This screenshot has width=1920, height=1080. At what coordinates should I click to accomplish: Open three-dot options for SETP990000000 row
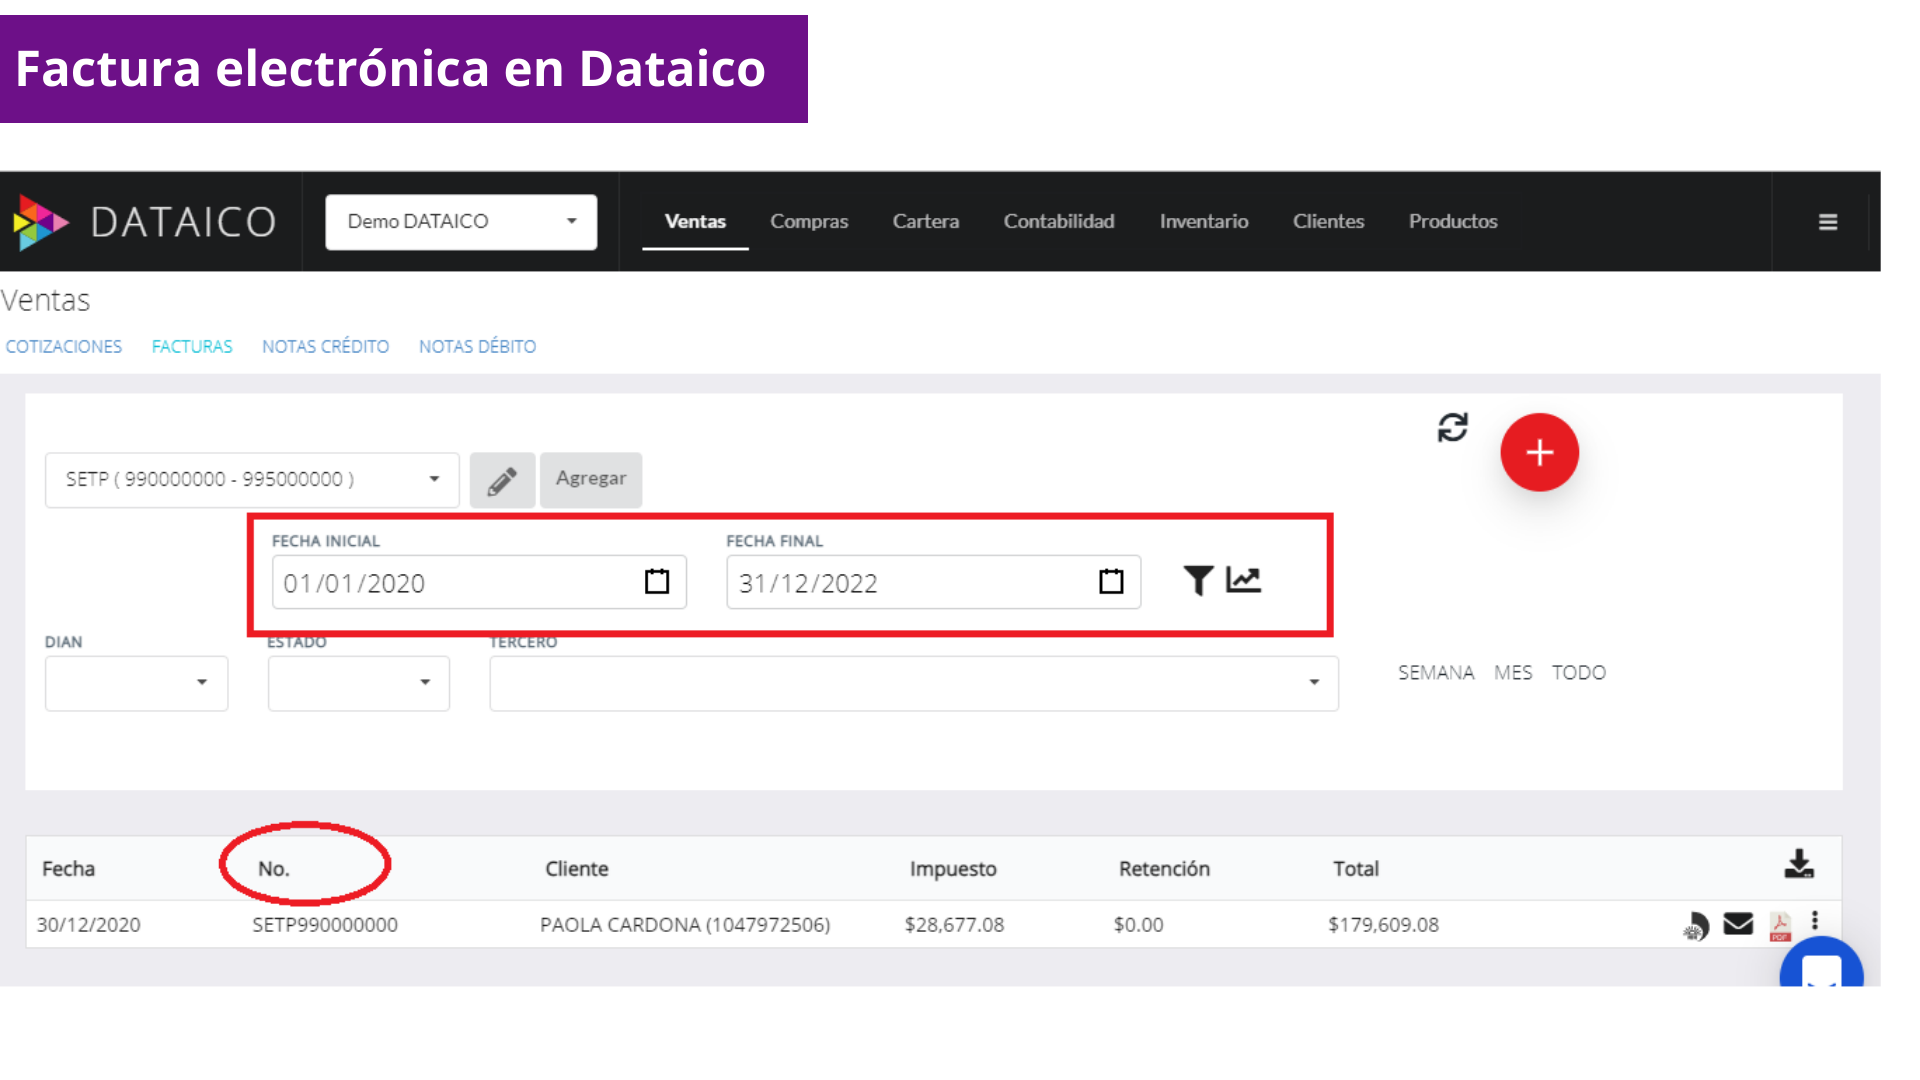click(1815, 921)
